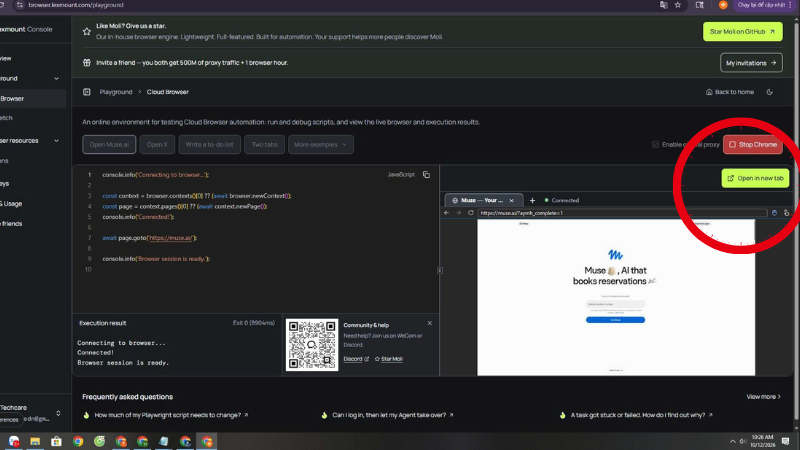Open cloud browser in new tab
This screenshot has height=450, width=800.
(755, 178)
